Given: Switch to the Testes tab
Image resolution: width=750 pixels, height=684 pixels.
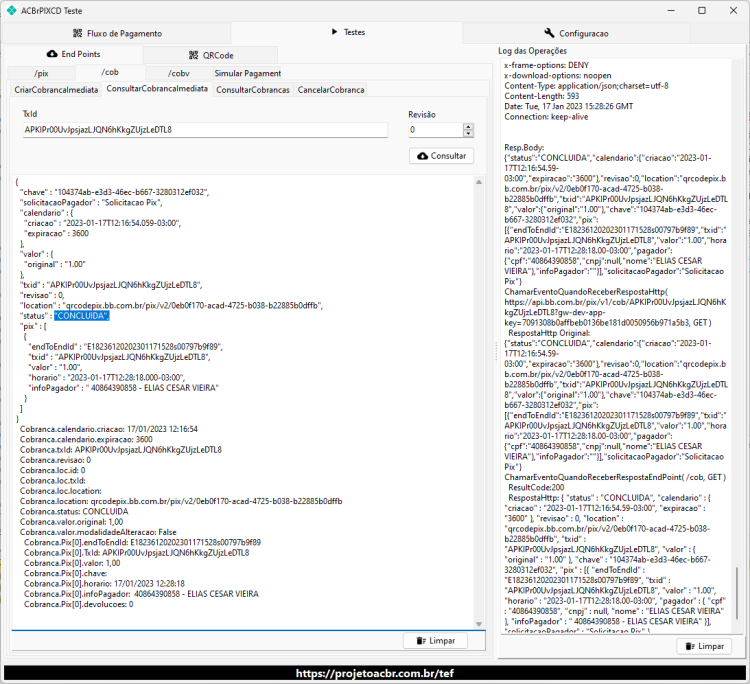Looking at the screenshot, I should pyautogui.click(x=347, y=32).
